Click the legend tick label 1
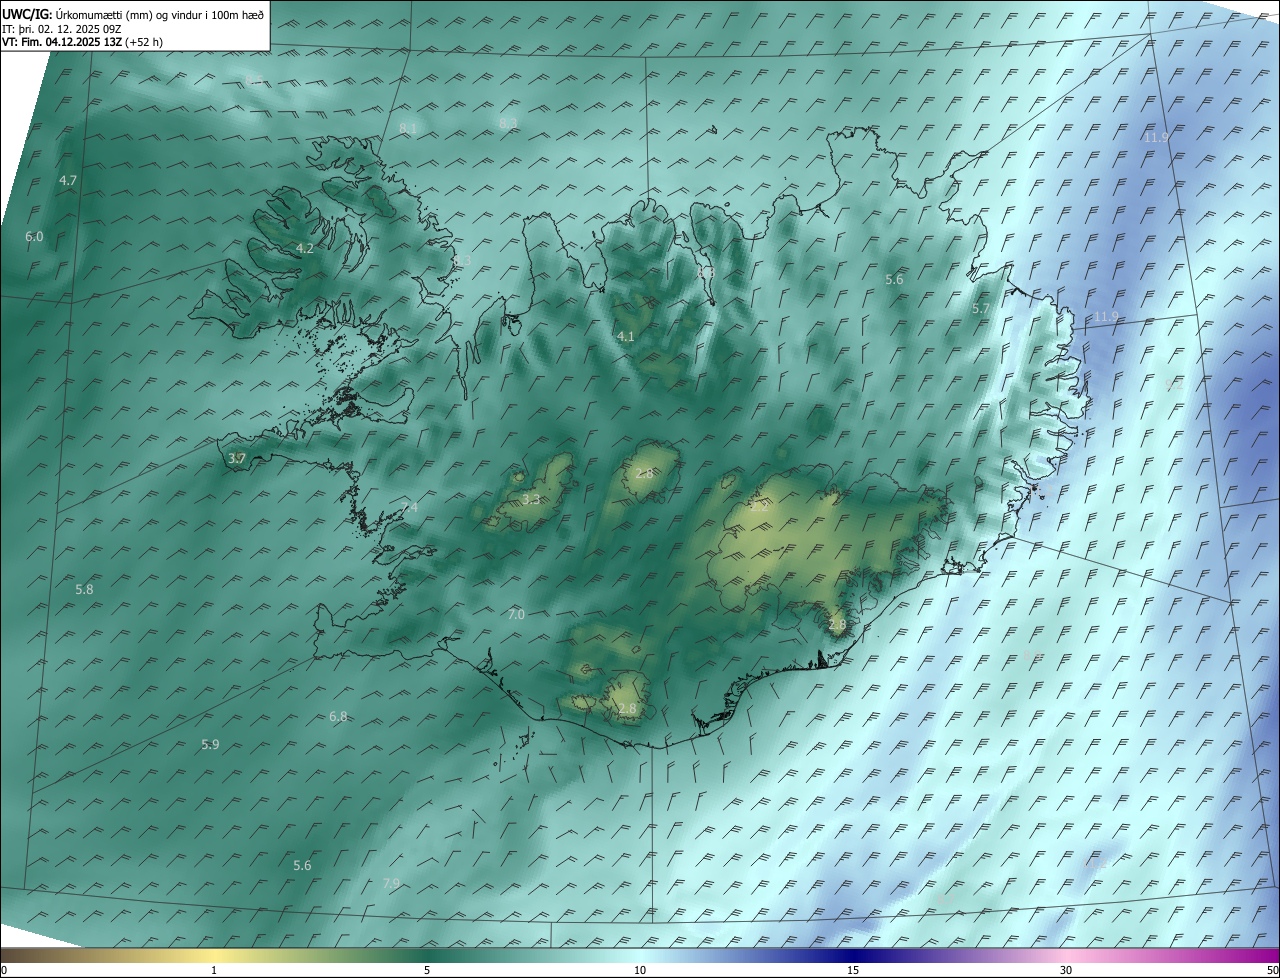This screenshot has width=1280, height=978. 214,970
